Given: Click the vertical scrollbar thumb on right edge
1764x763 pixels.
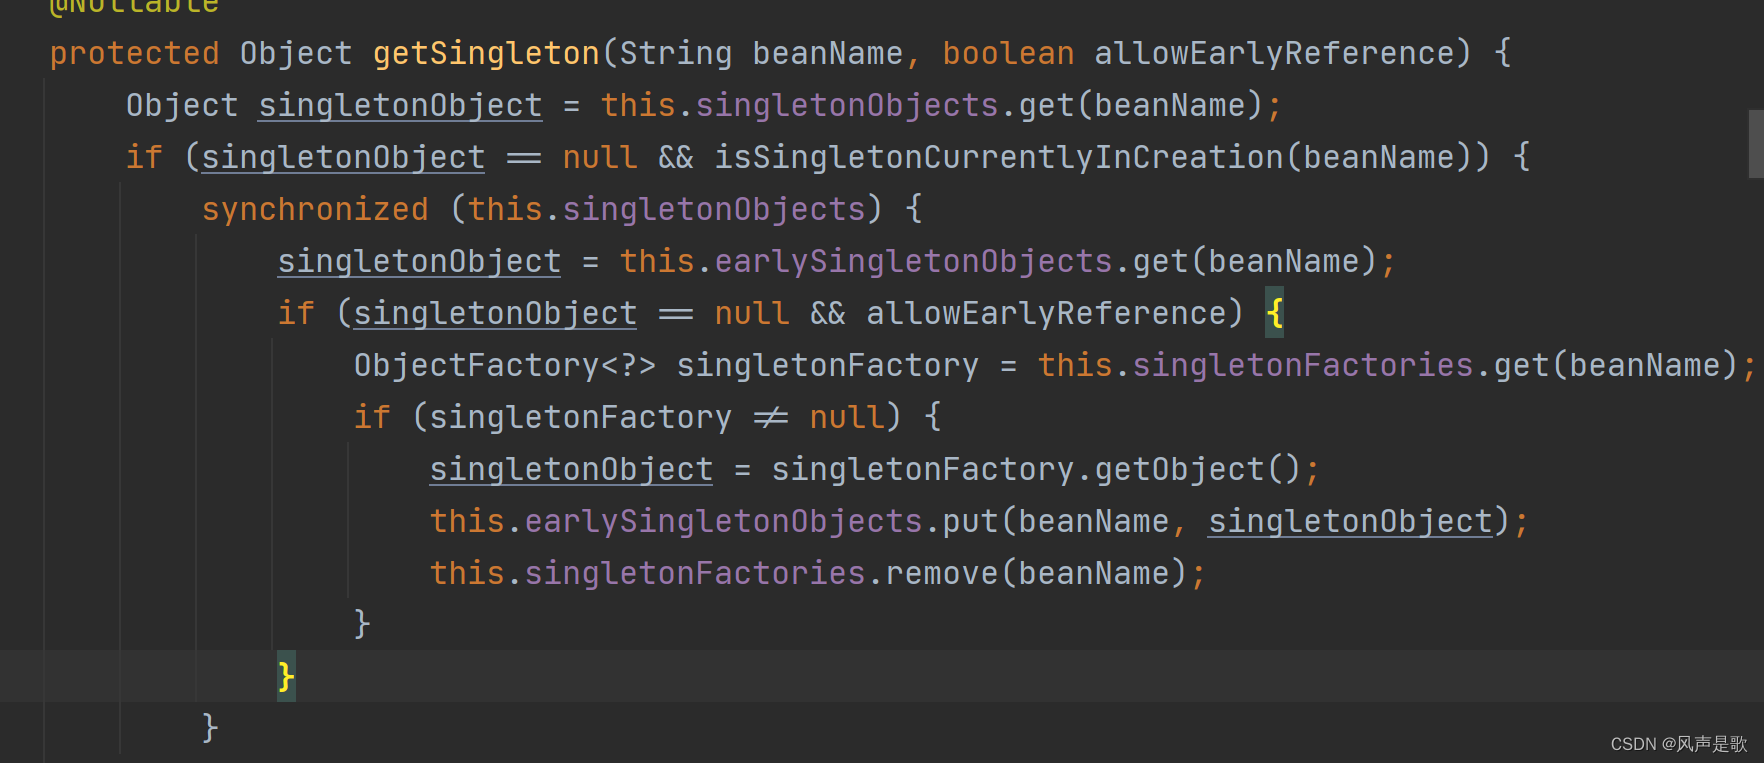Looking at the screenshot, I should pyautogui.click(x=1756, y=144).
